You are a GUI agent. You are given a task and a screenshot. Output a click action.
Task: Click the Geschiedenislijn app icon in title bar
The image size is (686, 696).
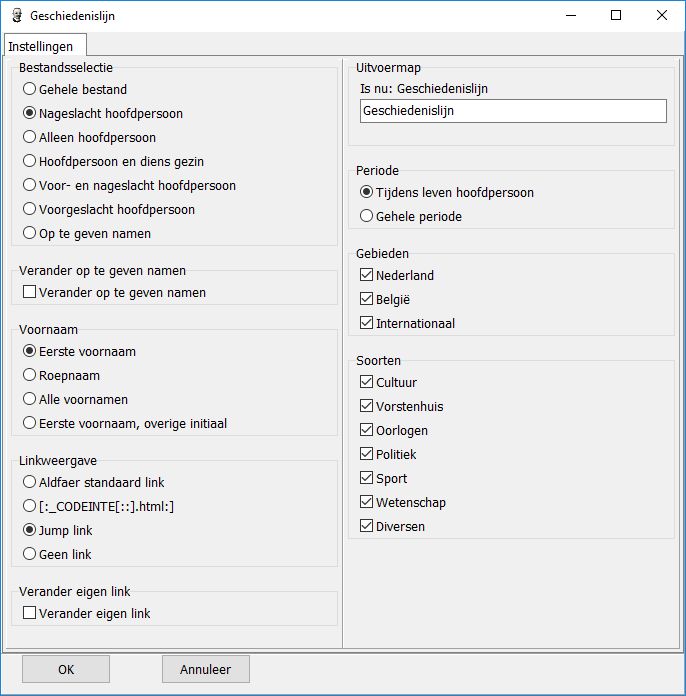point(15,17)
